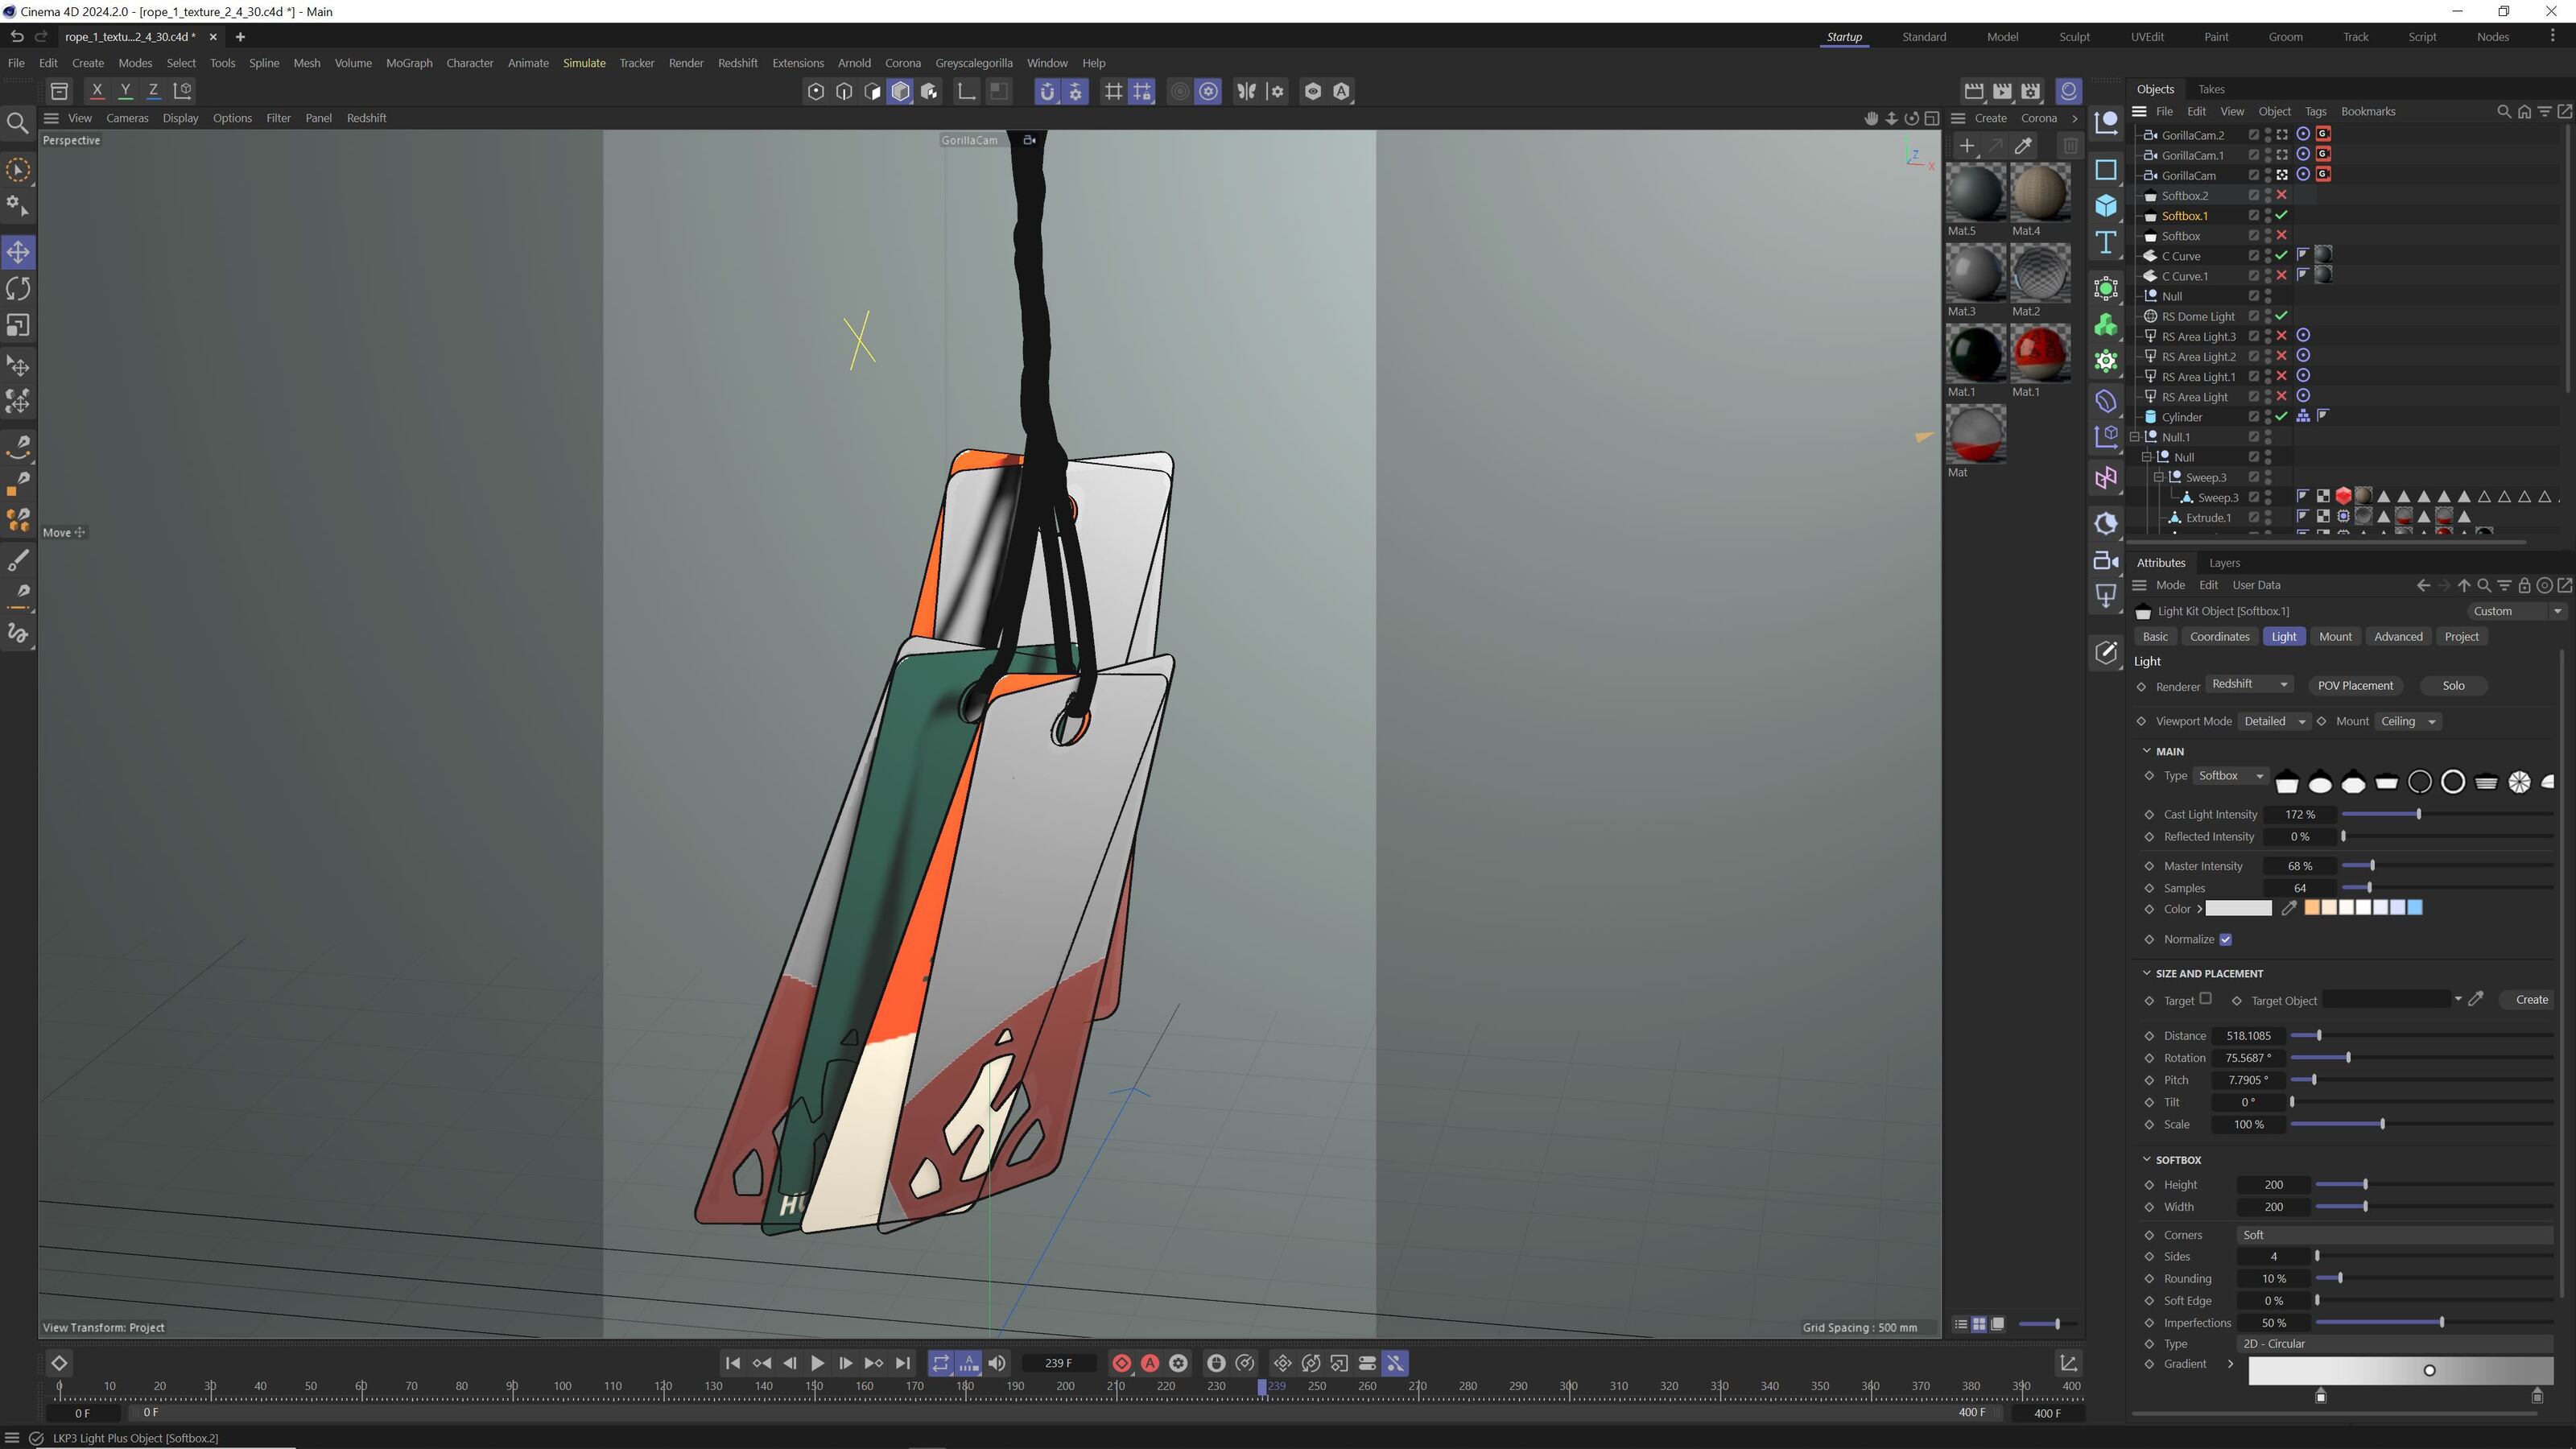The height and width of the screenshot is (1449, 2576).
Task: Collapse the SOFTBOX section
Action: coord(2146,1159)
